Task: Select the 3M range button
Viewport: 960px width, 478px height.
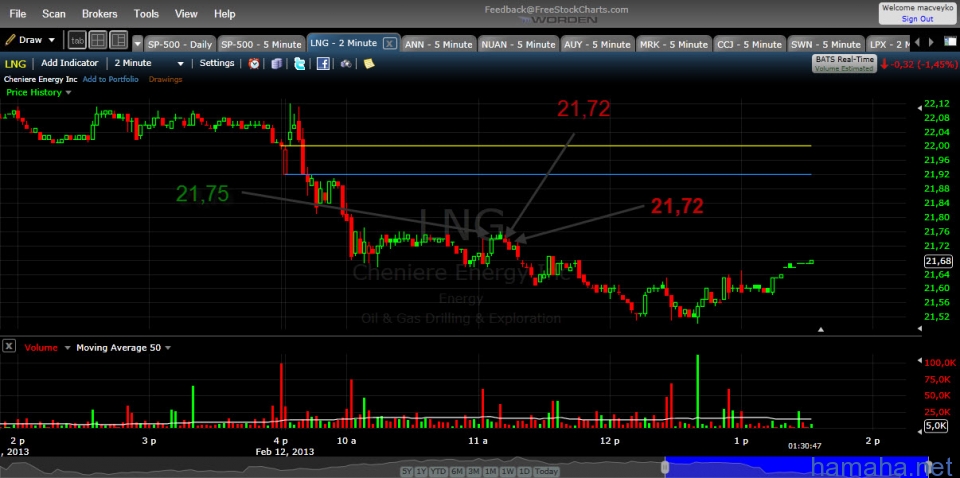Action: coord(474,471)
